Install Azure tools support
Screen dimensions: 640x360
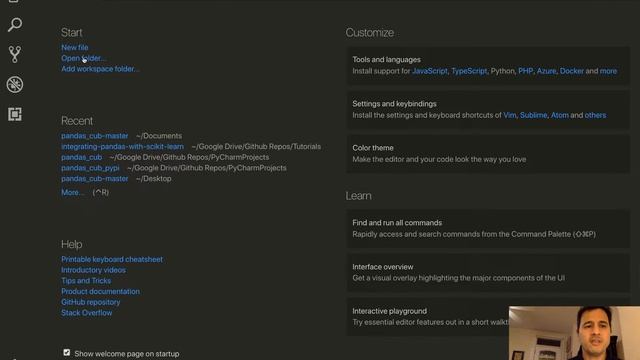click(x=547, y=71)
